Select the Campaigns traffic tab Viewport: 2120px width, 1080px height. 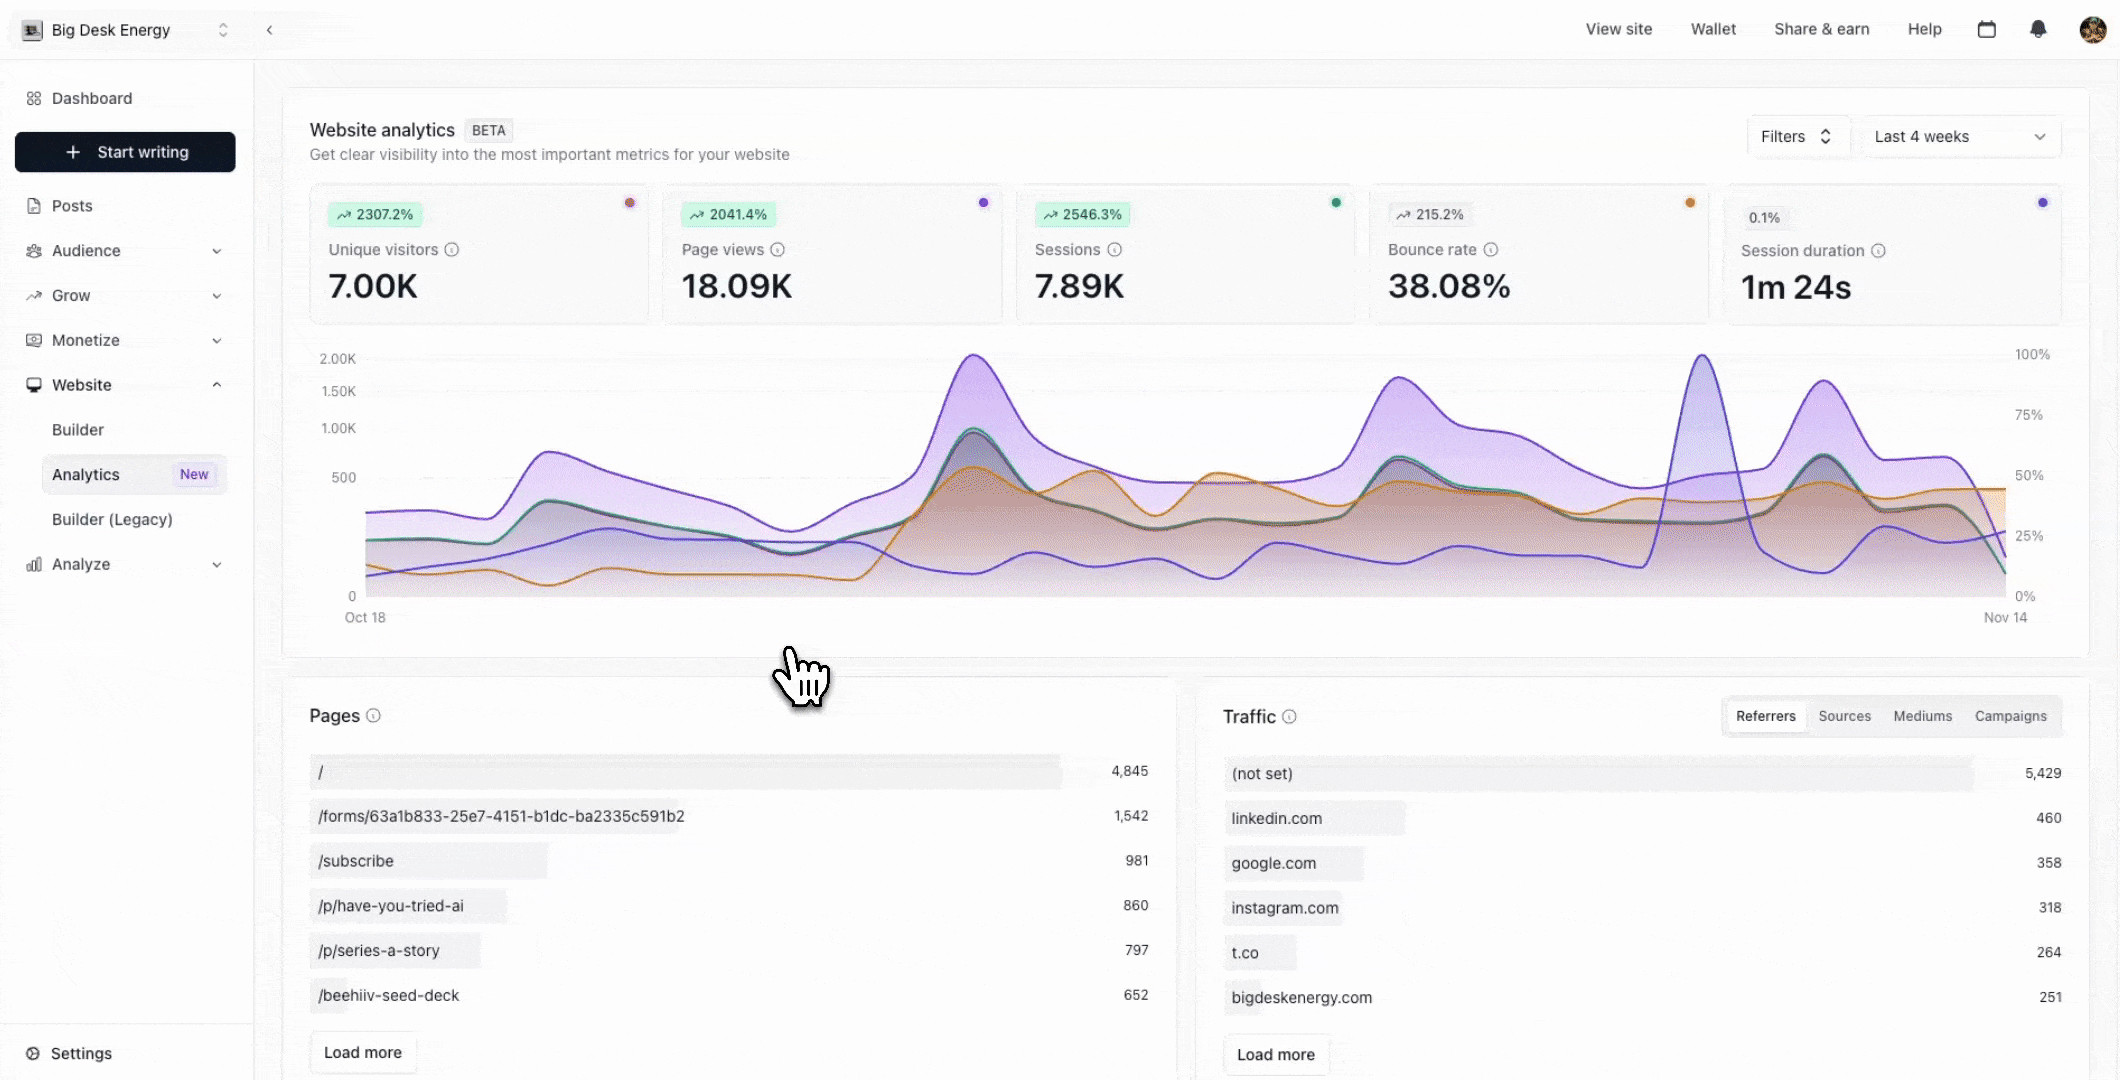tap(2010, 716)
